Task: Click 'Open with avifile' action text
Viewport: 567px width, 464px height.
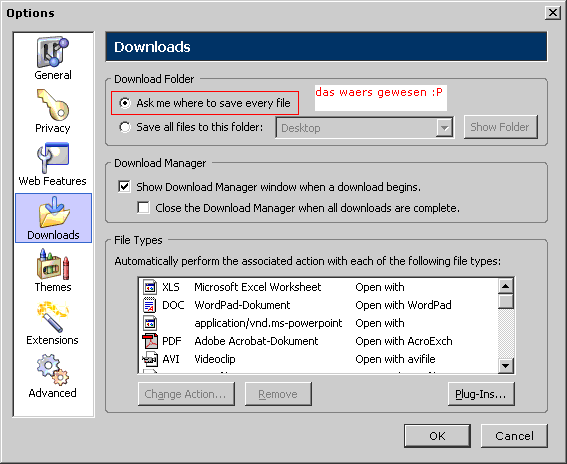Action: 395,359
